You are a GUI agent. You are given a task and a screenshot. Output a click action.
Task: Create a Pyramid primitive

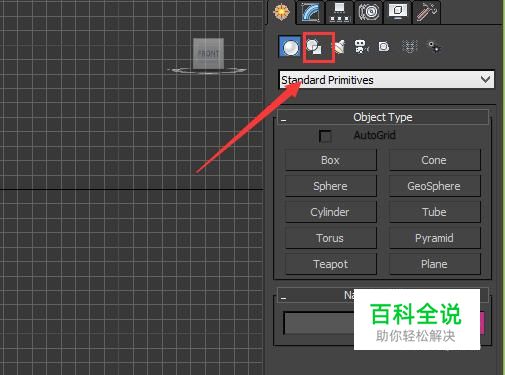434,238
